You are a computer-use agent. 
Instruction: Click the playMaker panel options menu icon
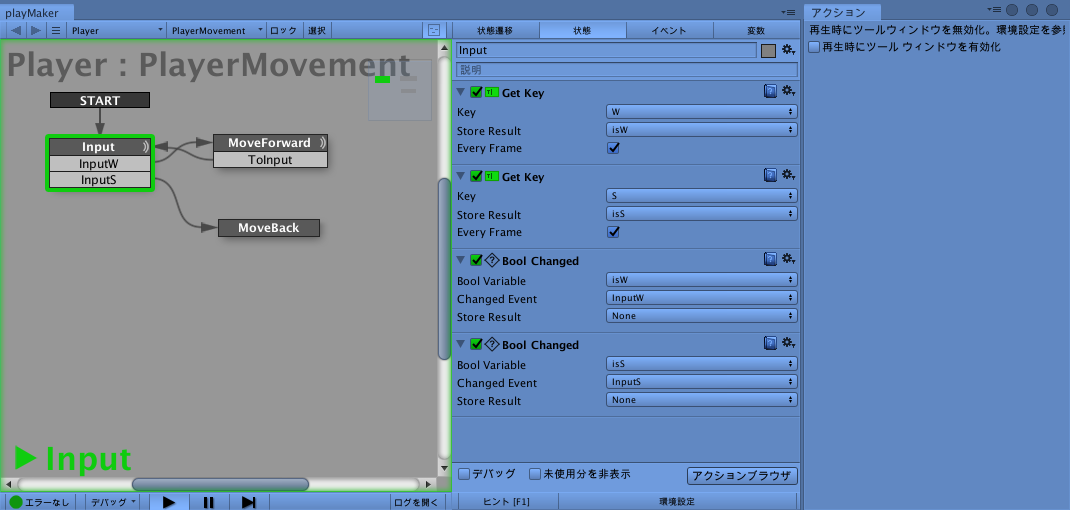point(790,12)
